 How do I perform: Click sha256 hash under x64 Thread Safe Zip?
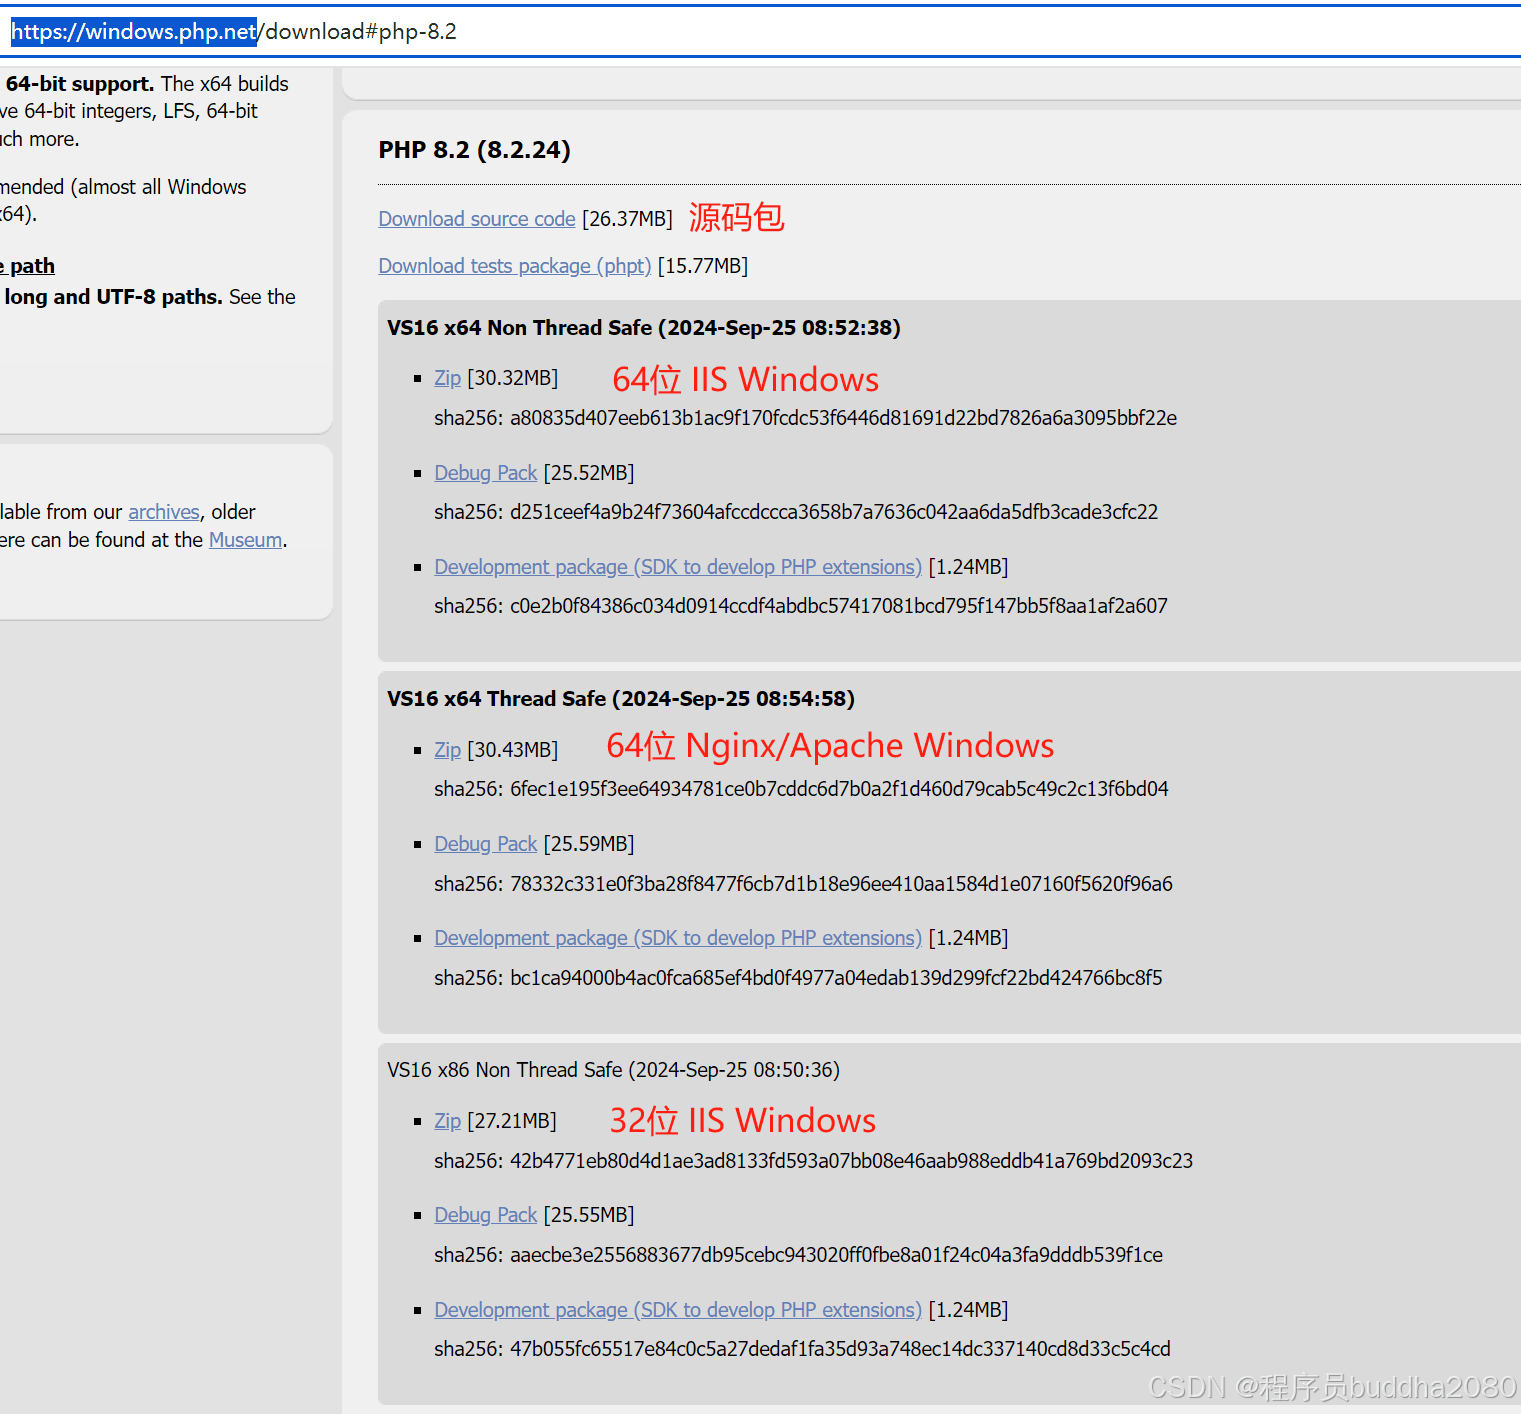[800, 789]
